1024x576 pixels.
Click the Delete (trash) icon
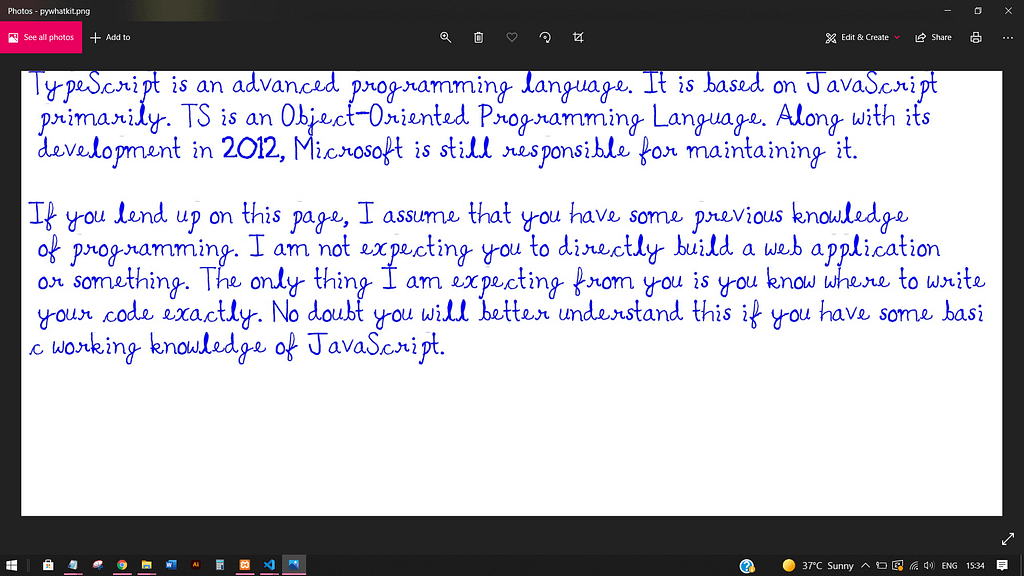point(479,37)
